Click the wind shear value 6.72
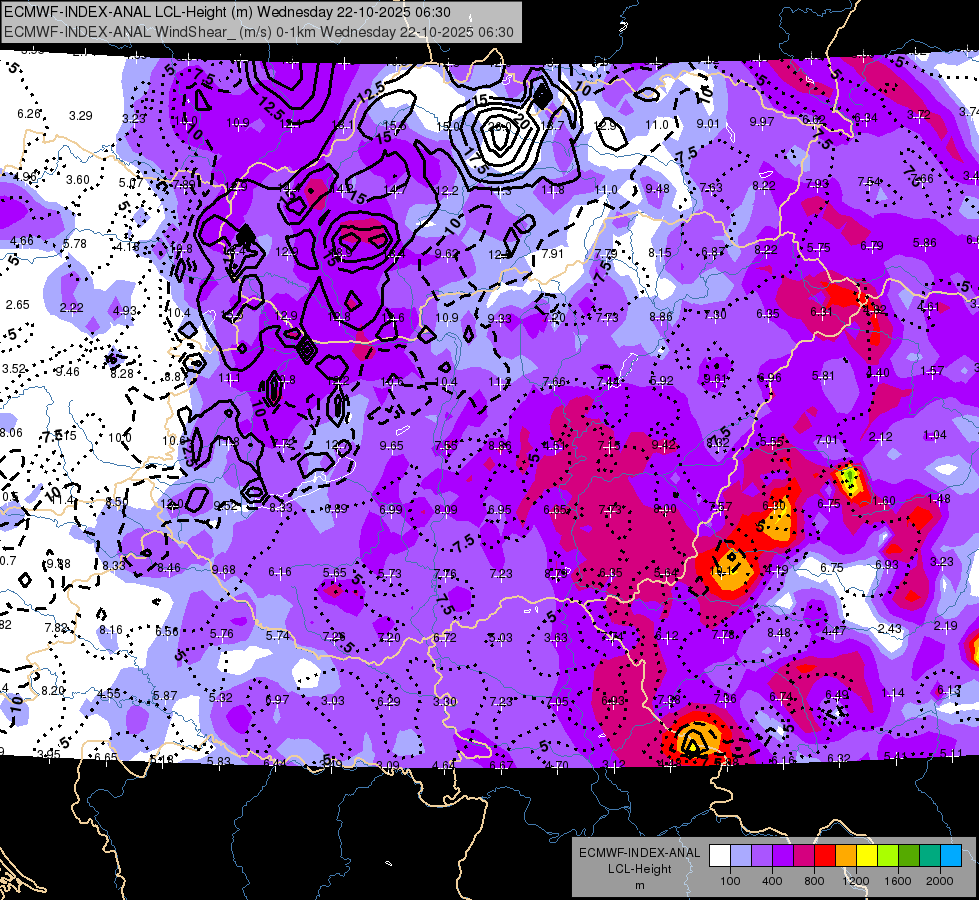979x900 pixels. [445, 638]
